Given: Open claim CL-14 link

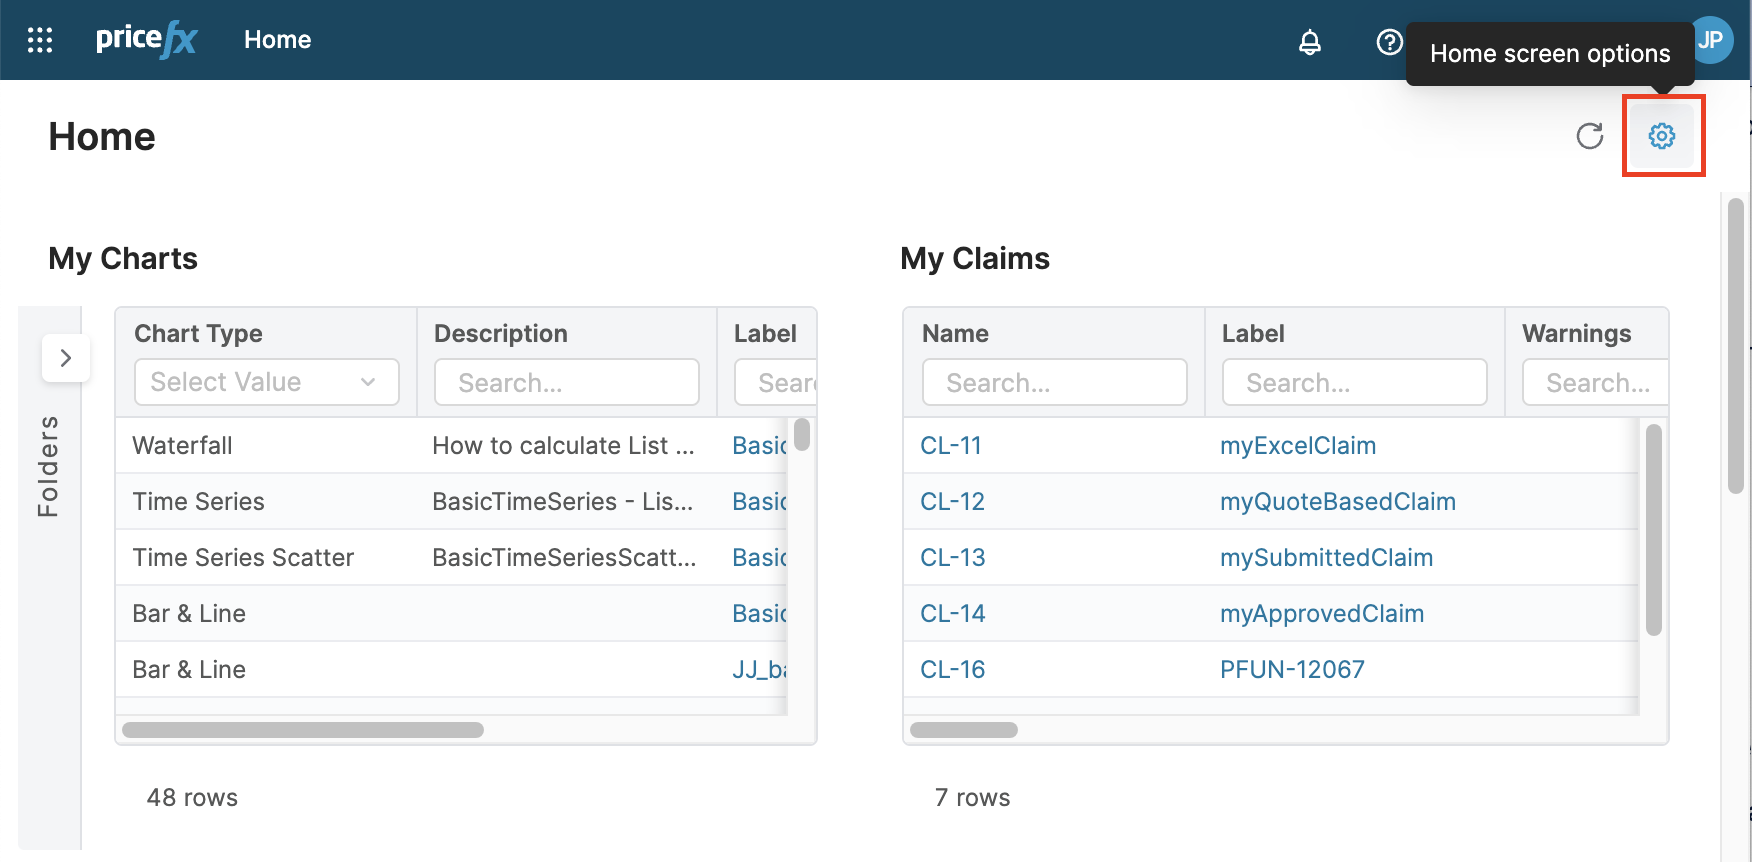Looking at the screenshot, I should [x=952, y=614].
